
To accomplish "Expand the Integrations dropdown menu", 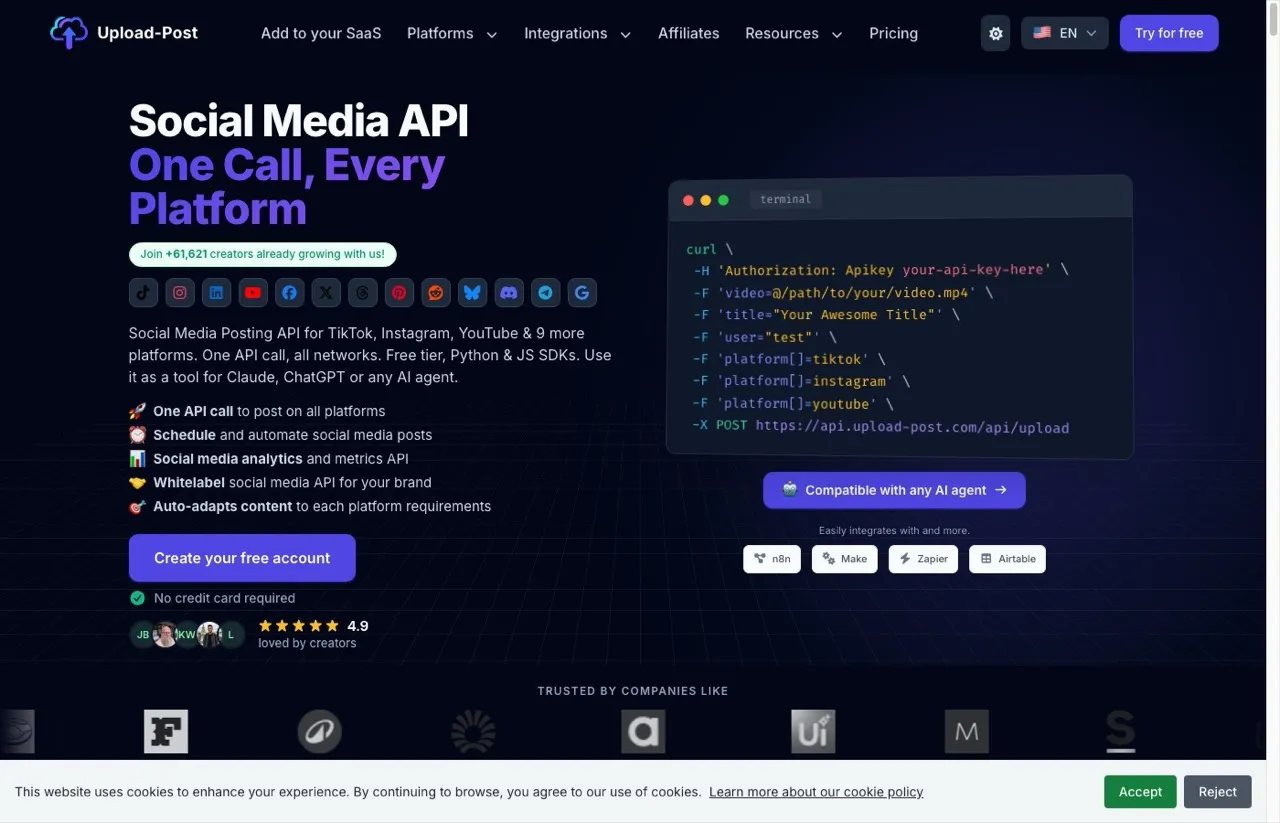I will (578, 33).
